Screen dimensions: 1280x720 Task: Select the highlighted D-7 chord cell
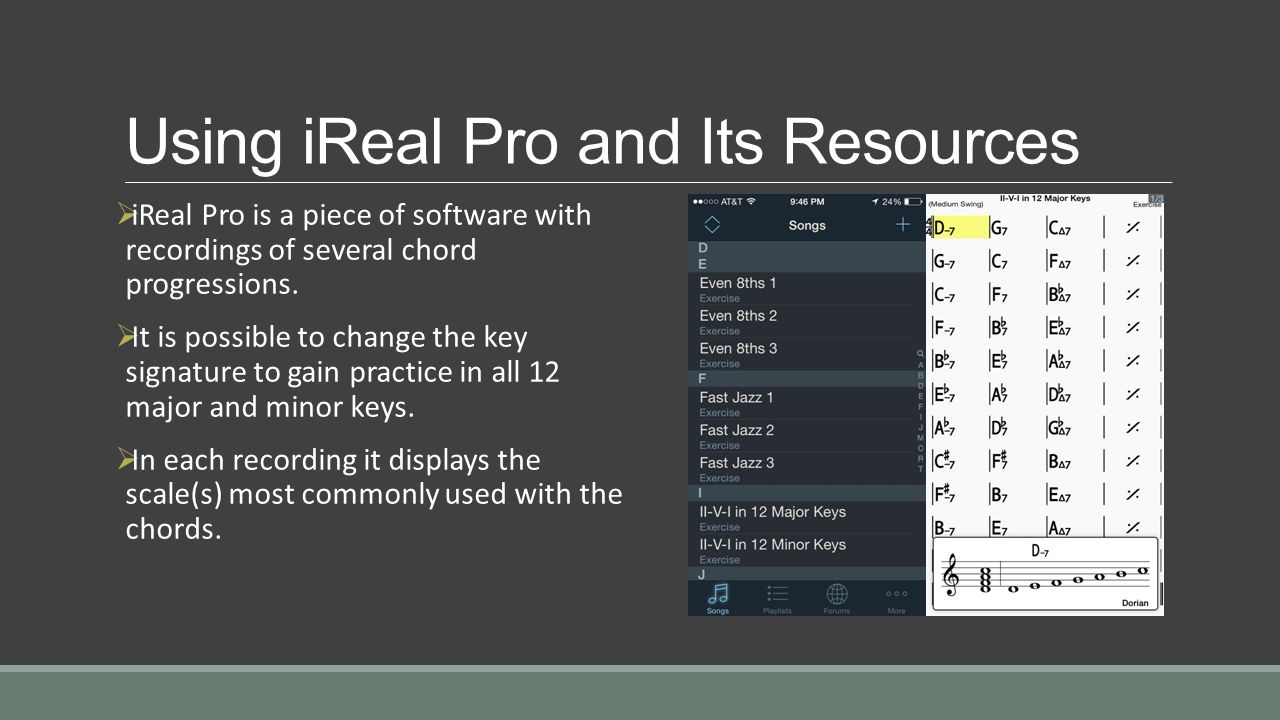[960, 228]
